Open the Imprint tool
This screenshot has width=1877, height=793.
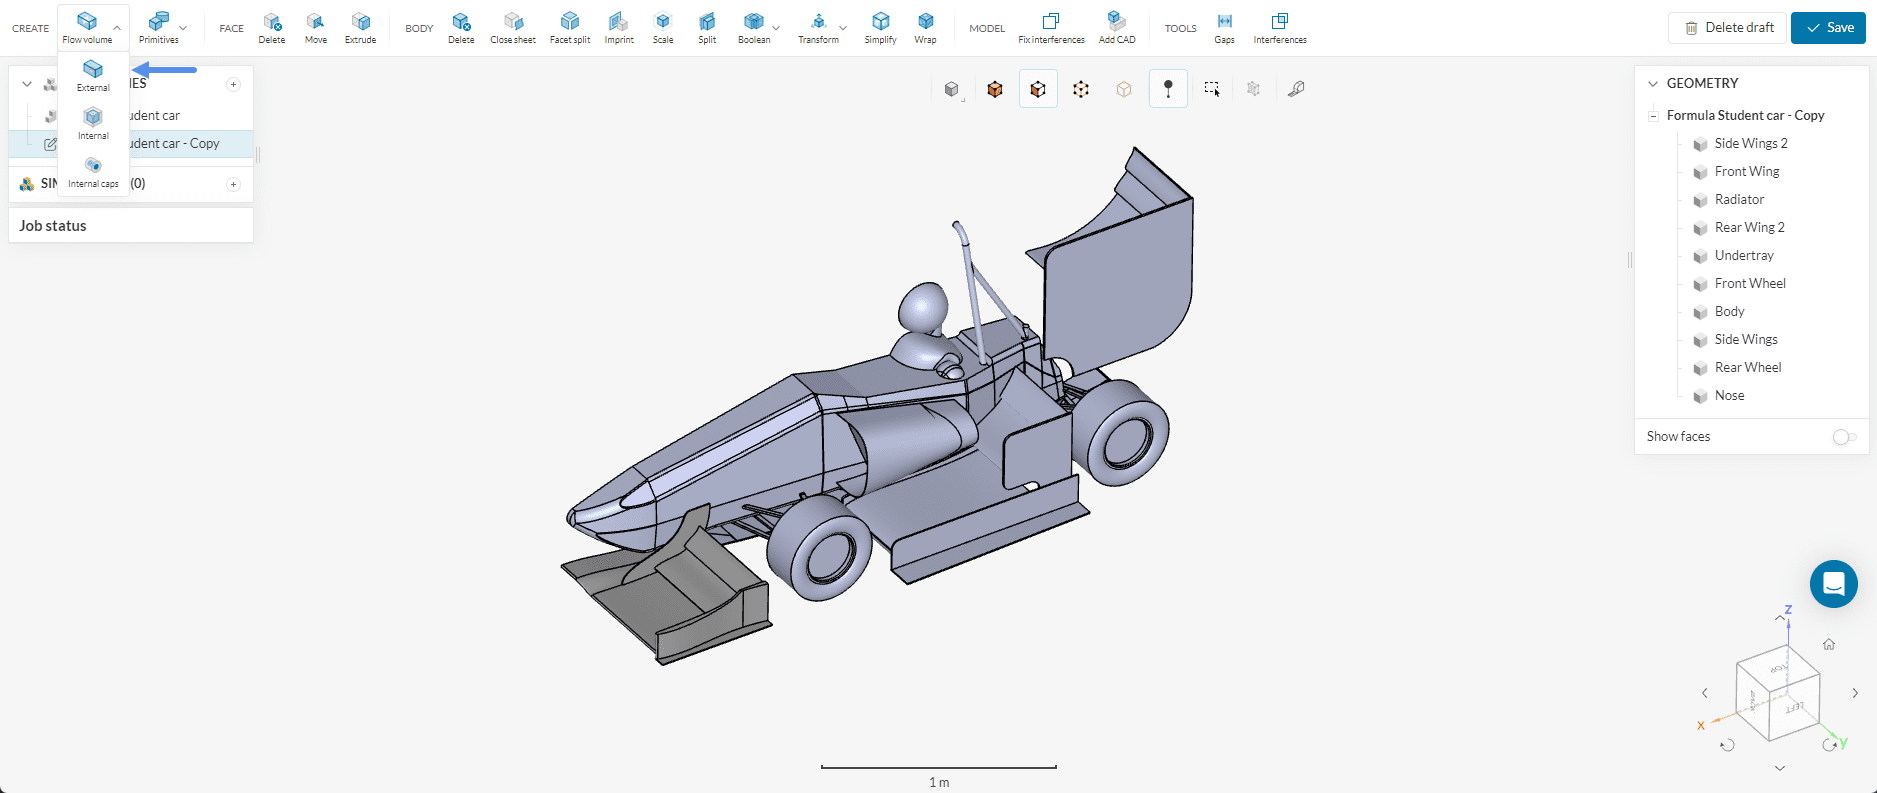pos(619,27)
